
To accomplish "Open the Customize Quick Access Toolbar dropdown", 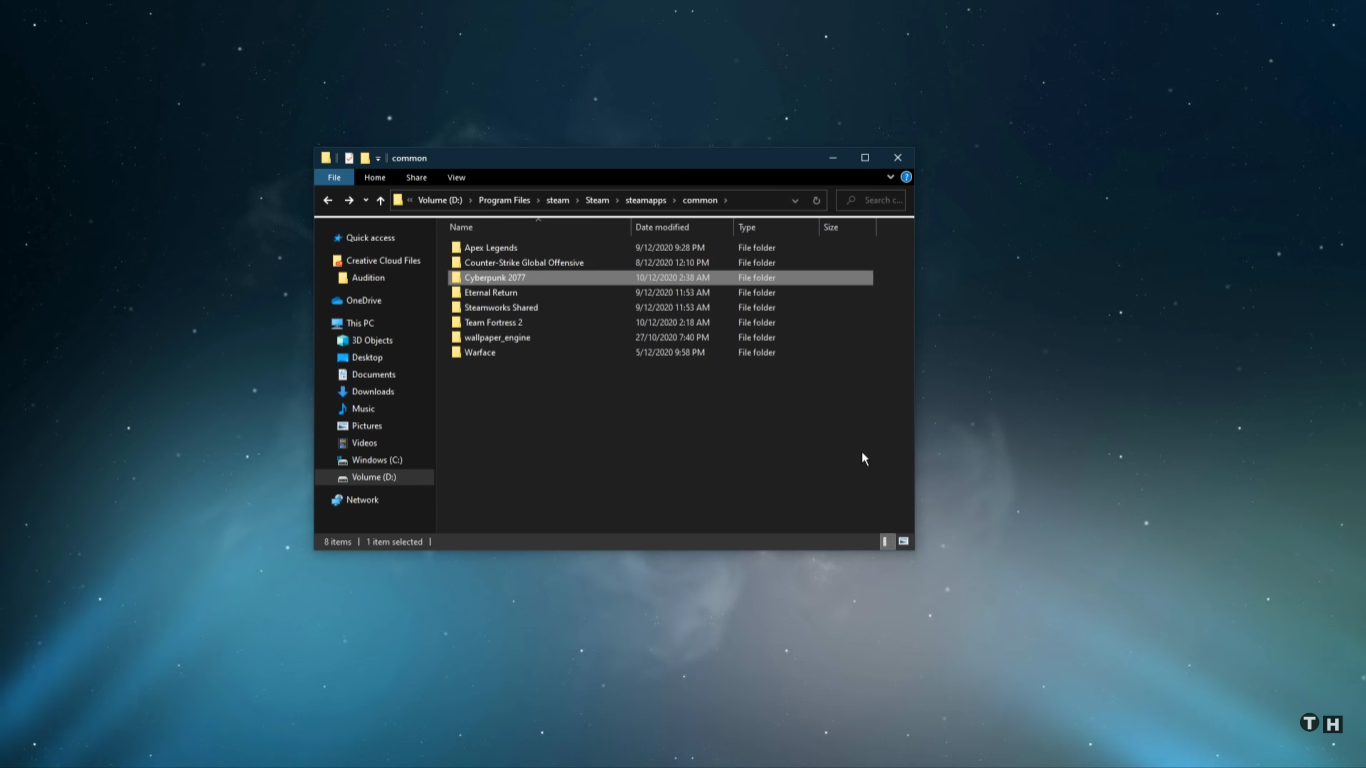I will pos(378,158).
